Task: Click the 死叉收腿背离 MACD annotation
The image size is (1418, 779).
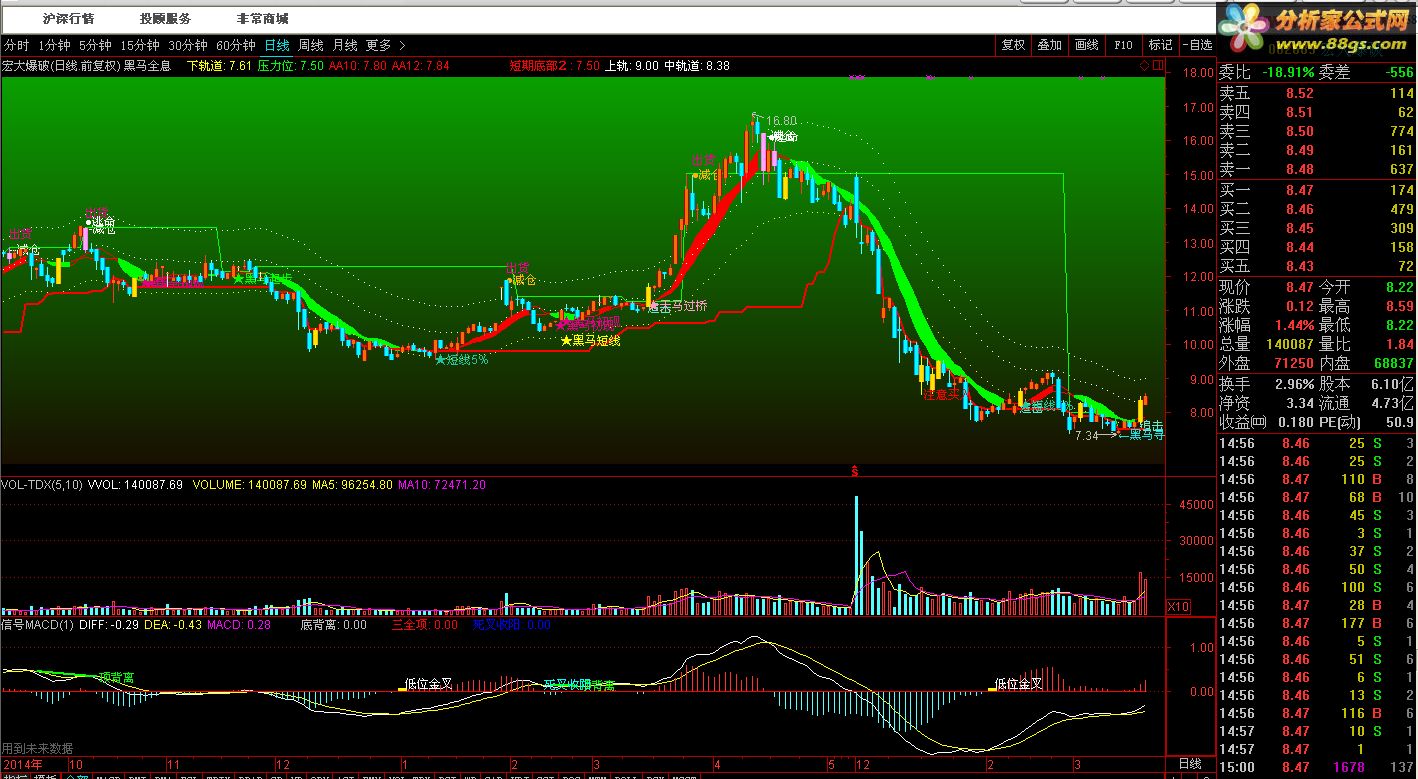Action: 579,685
